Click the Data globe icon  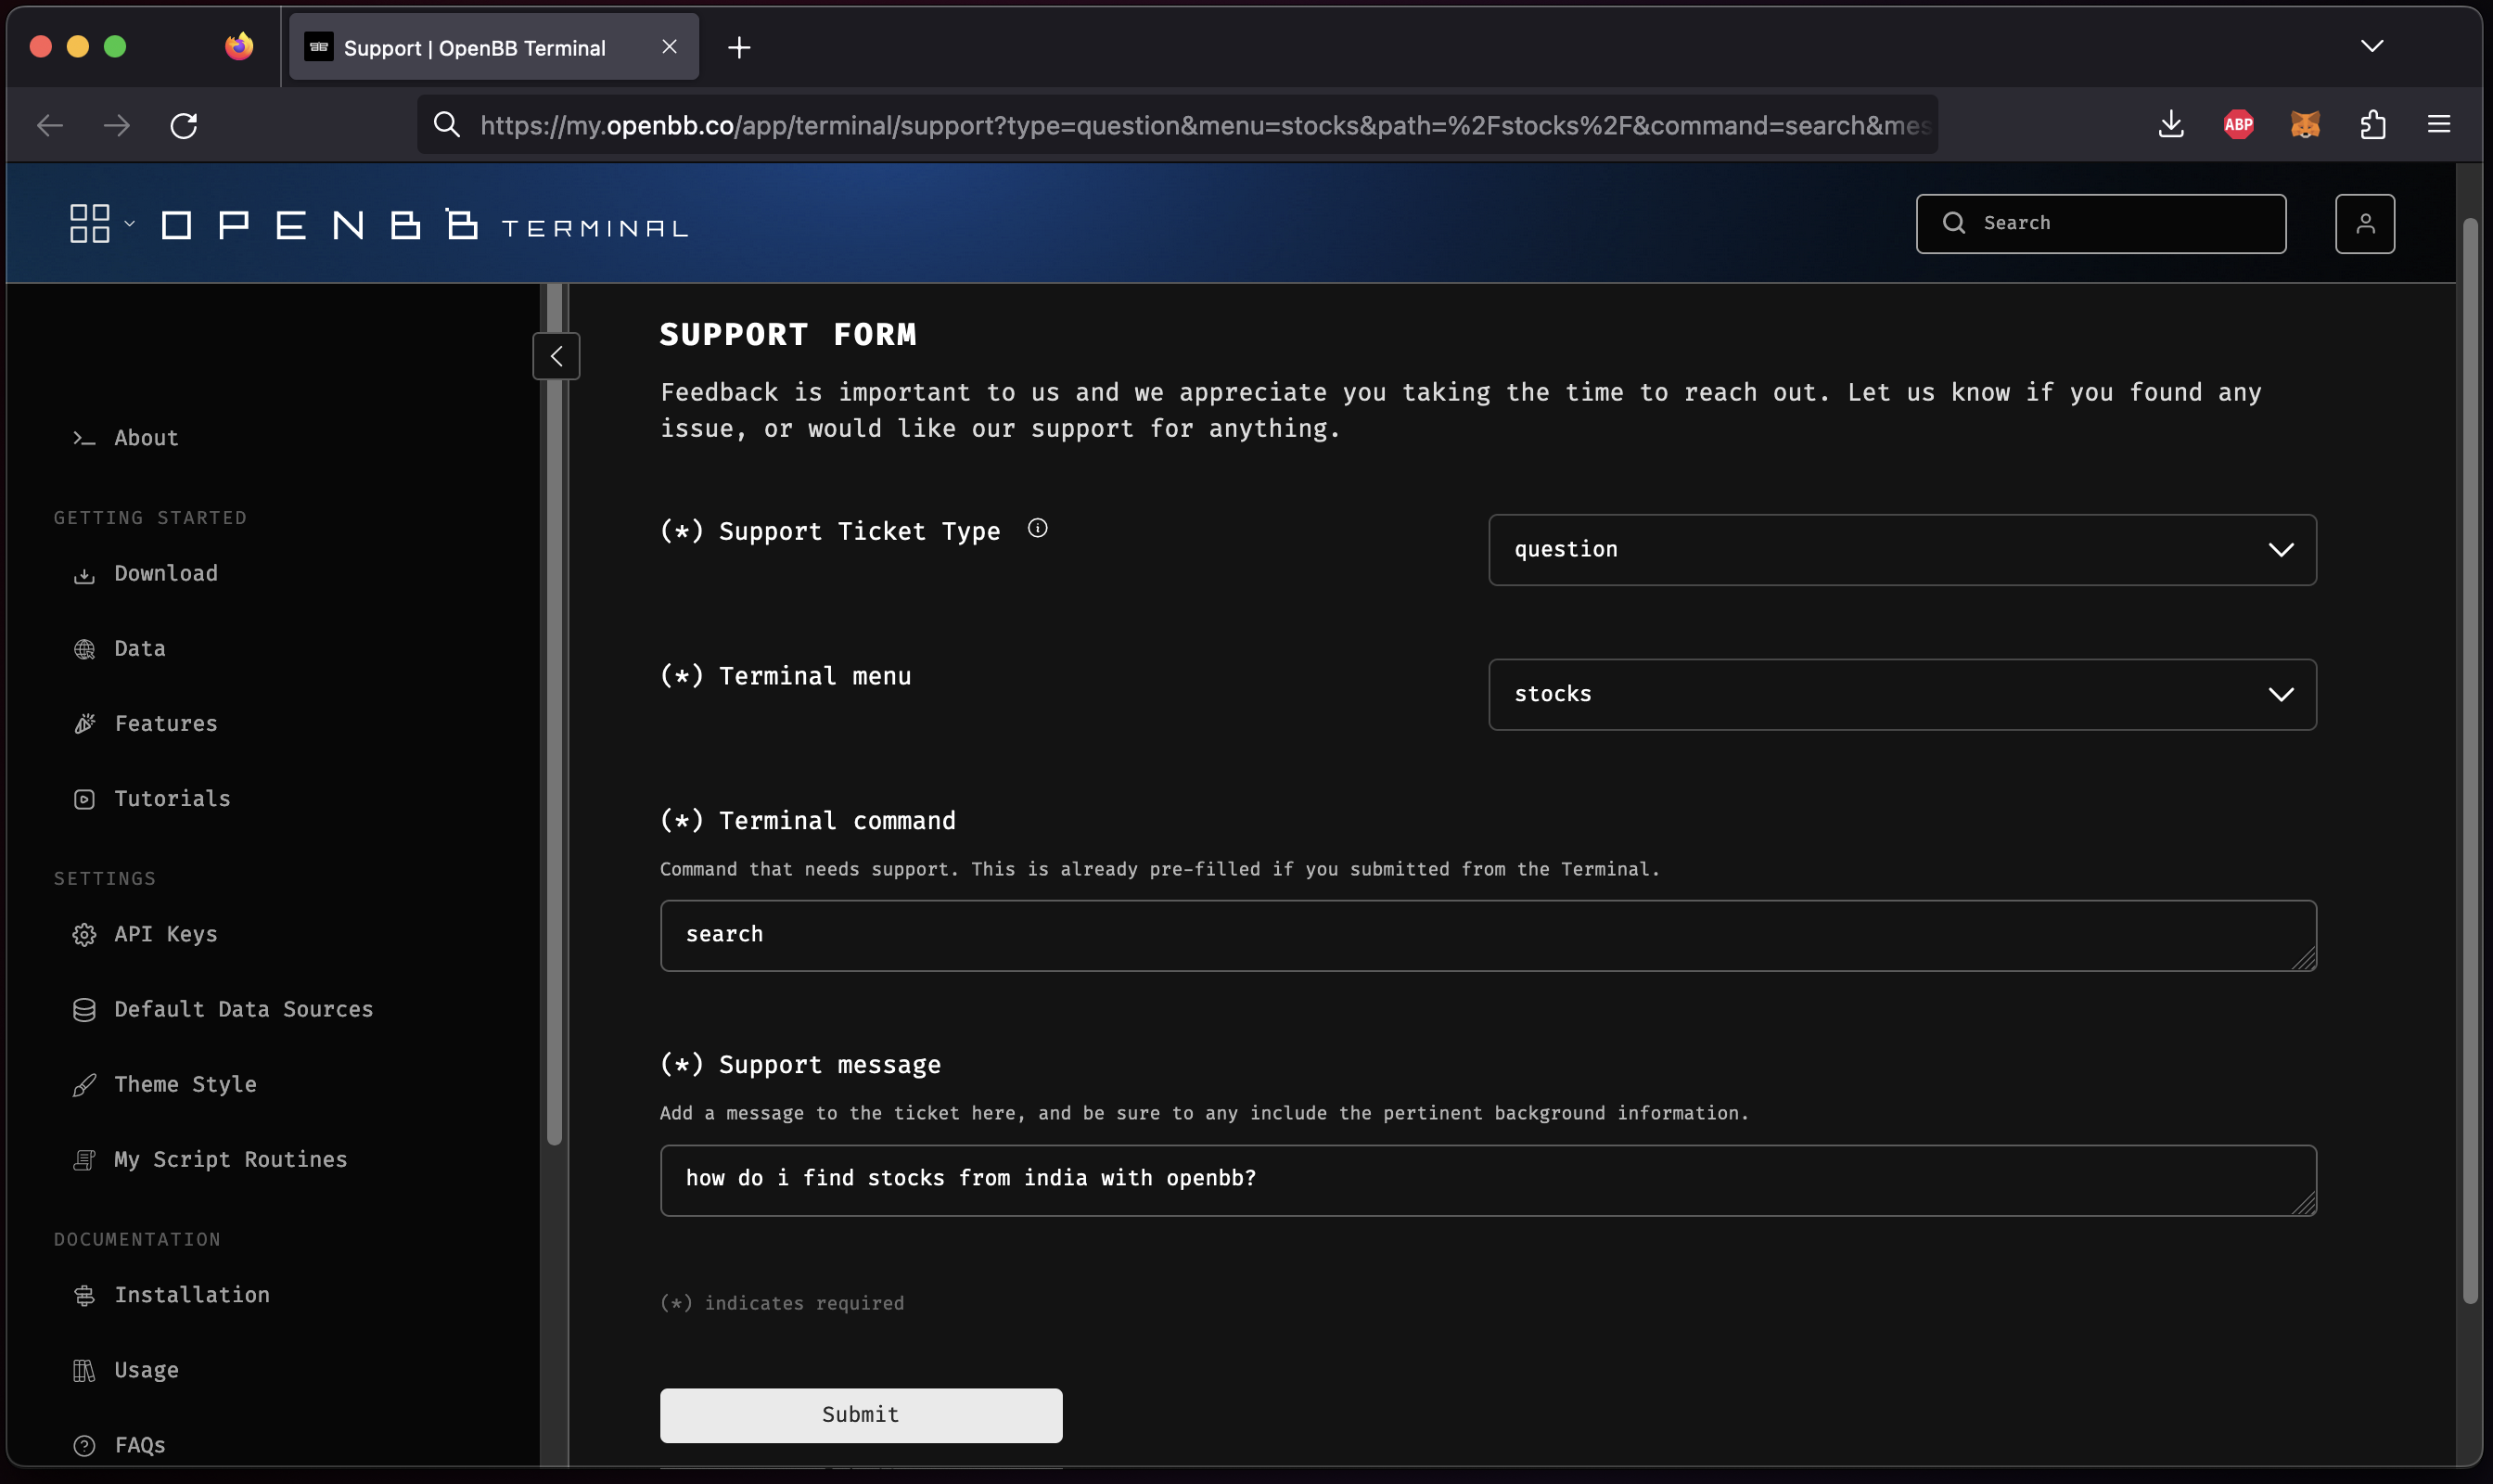[84, 650]
